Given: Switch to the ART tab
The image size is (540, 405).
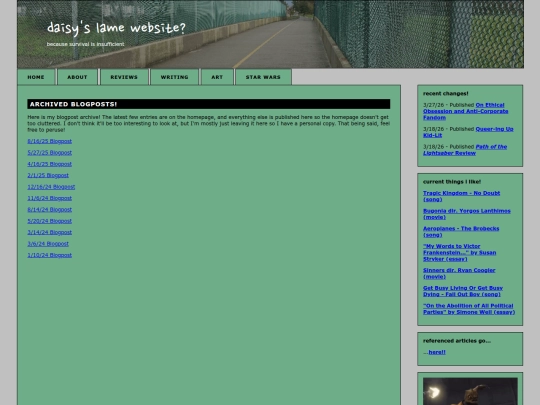Looking at the screenshot, I should 217,77.
